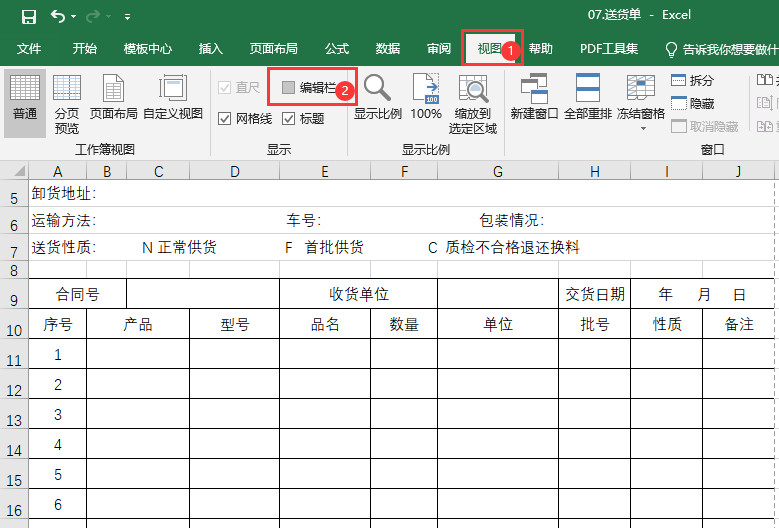Click the 送货性质: cell
The height and width of the screenshot is (528, 779).
pos(64,247)
